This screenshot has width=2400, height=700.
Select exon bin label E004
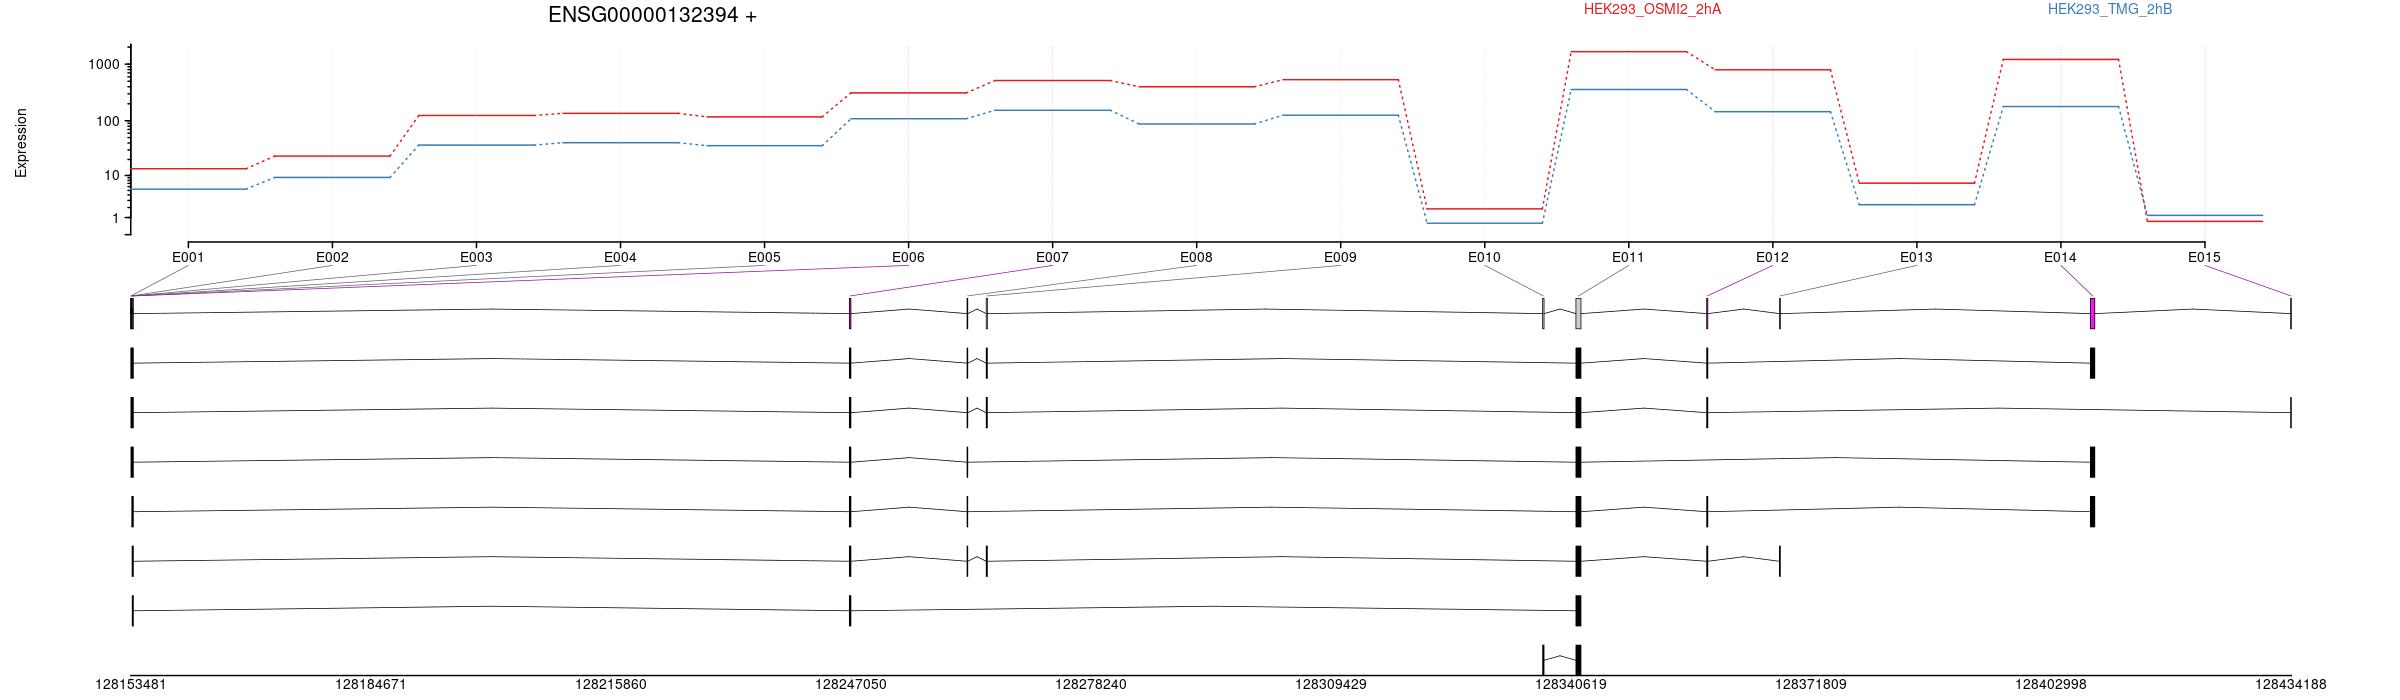(620, 257)
